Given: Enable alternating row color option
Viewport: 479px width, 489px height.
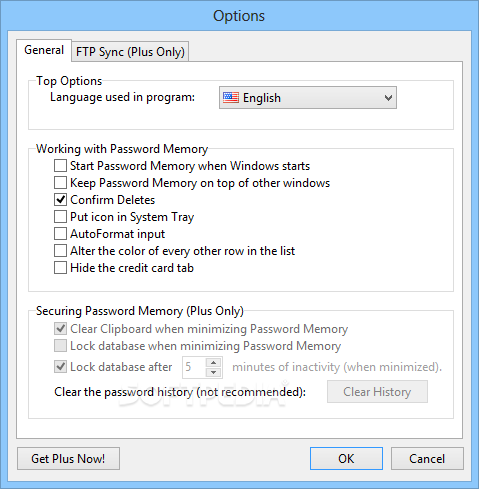Looking at the screenshot, I should [60, 251].
